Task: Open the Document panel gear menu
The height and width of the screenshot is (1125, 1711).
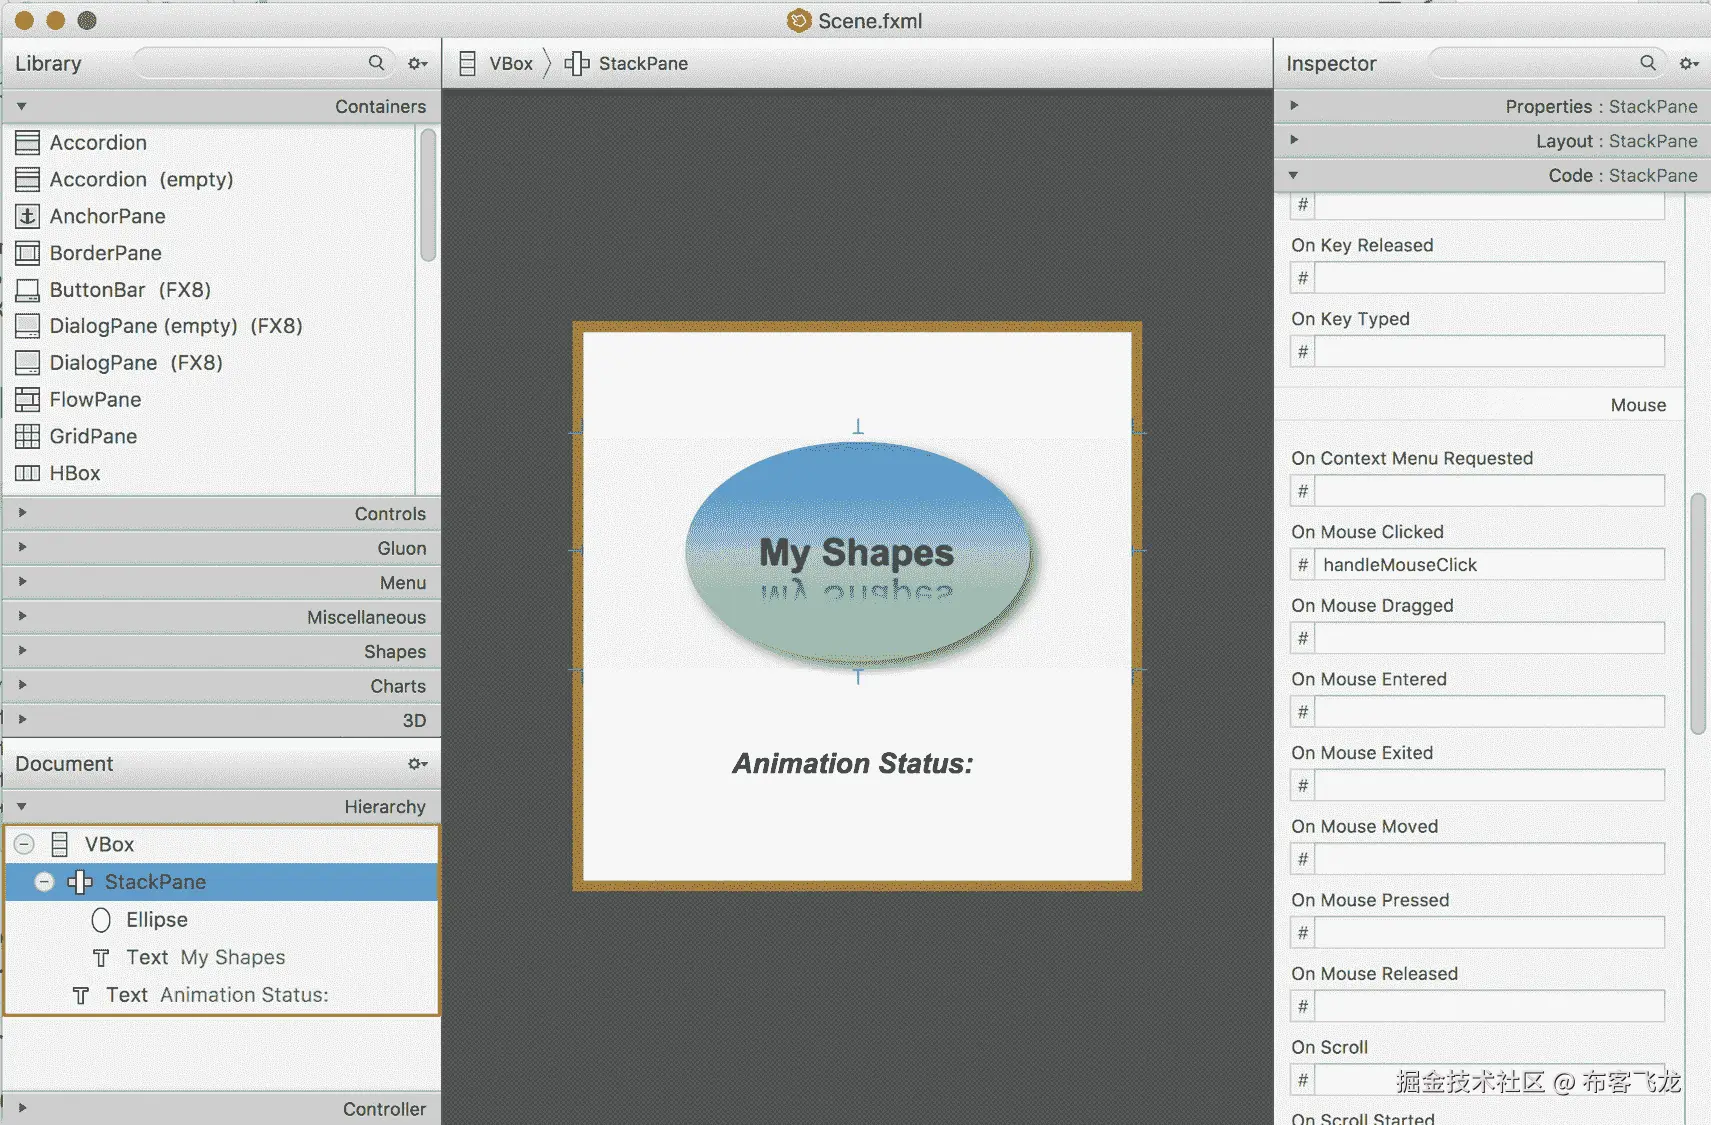Action: click(417, 764)
